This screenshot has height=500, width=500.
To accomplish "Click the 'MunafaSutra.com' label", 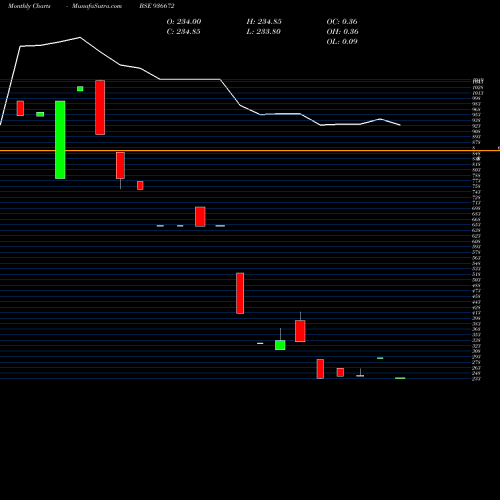I will 97,6.
